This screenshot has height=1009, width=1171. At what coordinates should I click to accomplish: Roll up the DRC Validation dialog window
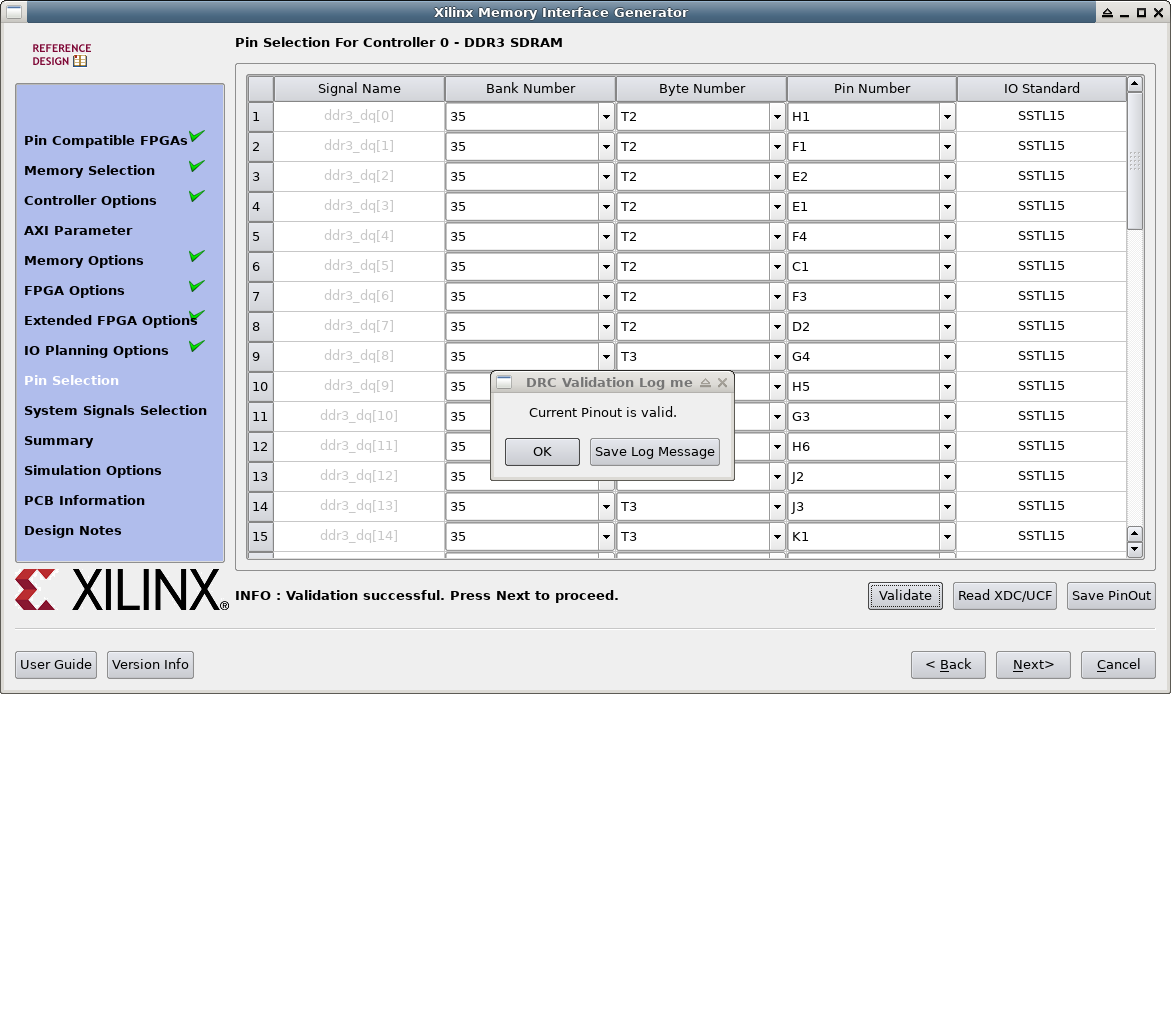(705, 382)
